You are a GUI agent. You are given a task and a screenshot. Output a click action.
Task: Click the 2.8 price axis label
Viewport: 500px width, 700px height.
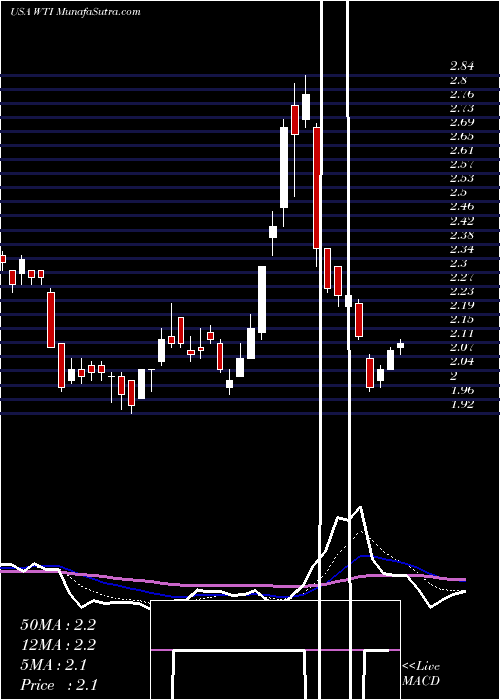click(x=458, y=80)
